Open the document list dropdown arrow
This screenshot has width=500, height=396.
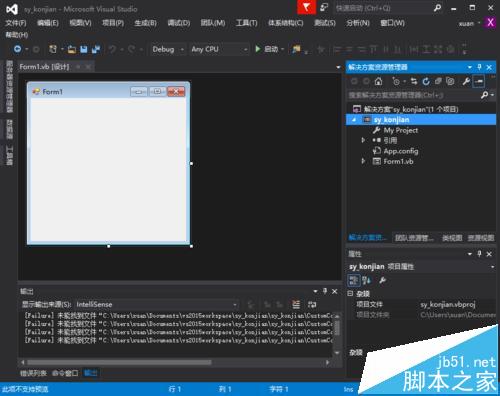338,67
